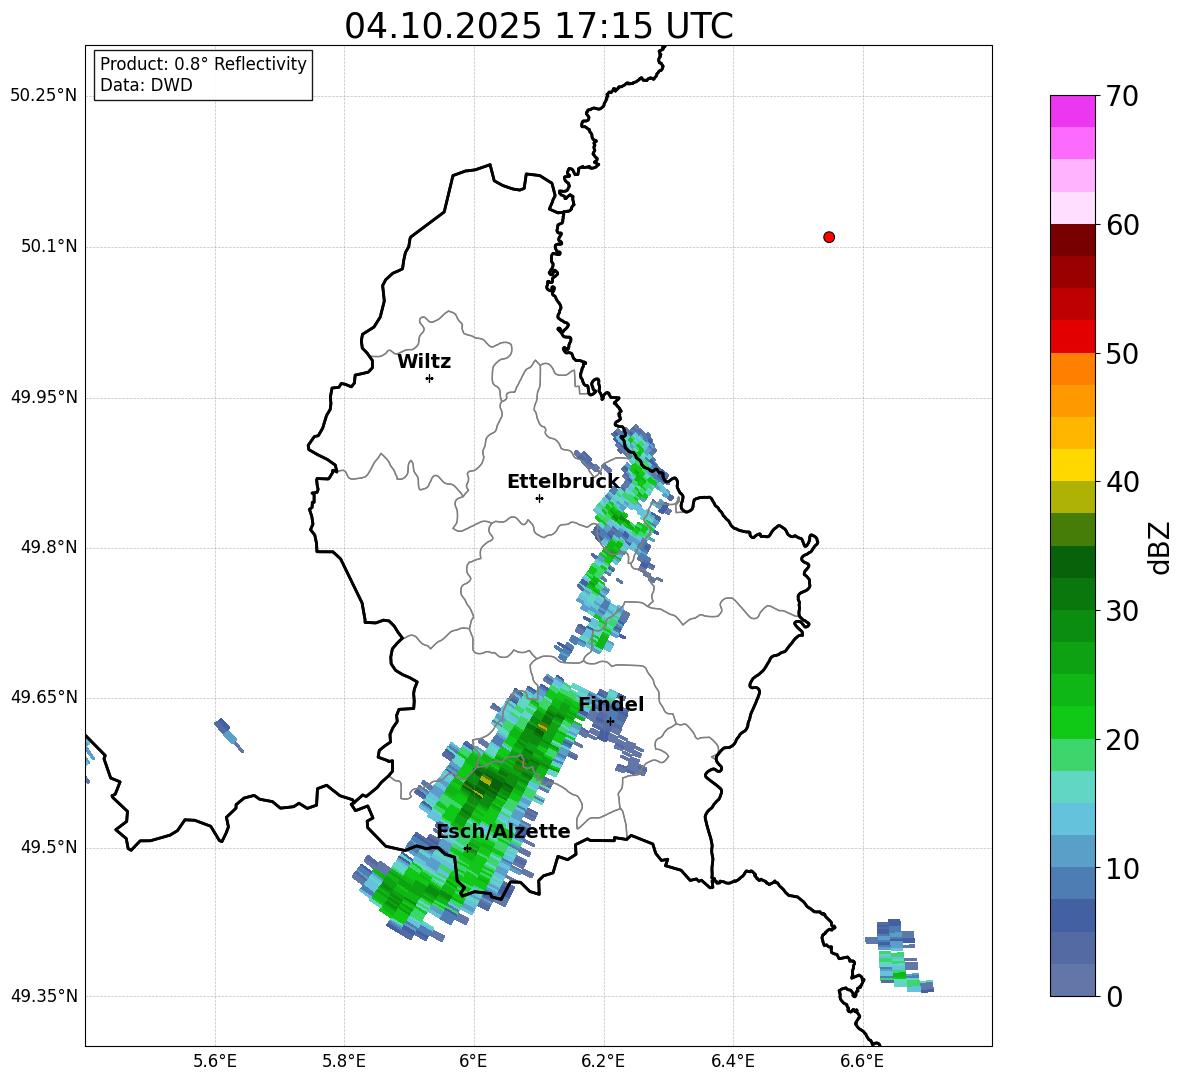Select the Esch/Alzette city label
The width and height of the screenshot is (1184, 1081).
coord(503,831)
